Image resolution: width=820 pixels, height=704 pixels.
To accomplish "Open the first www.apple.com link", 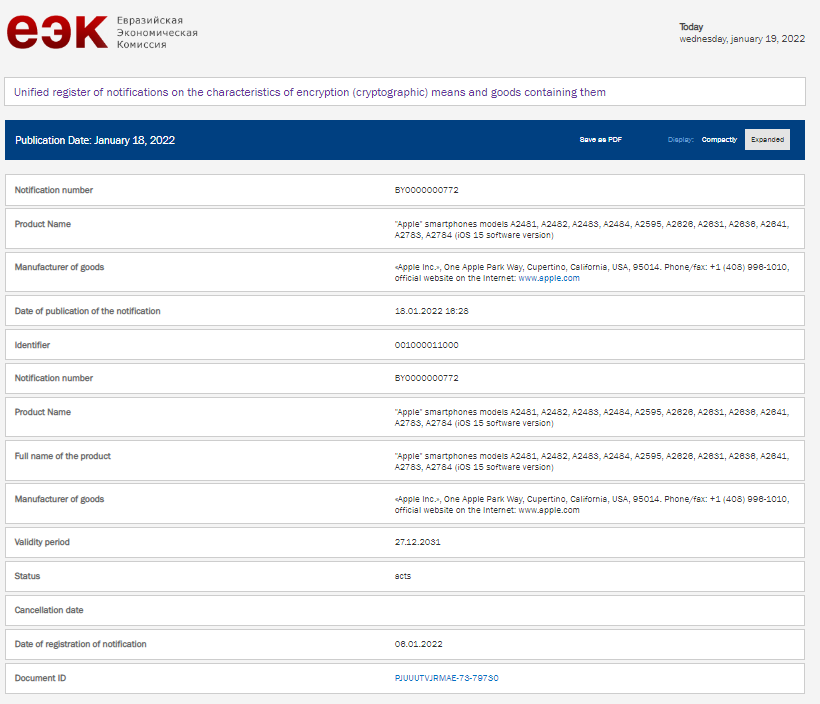I will 549,278.
